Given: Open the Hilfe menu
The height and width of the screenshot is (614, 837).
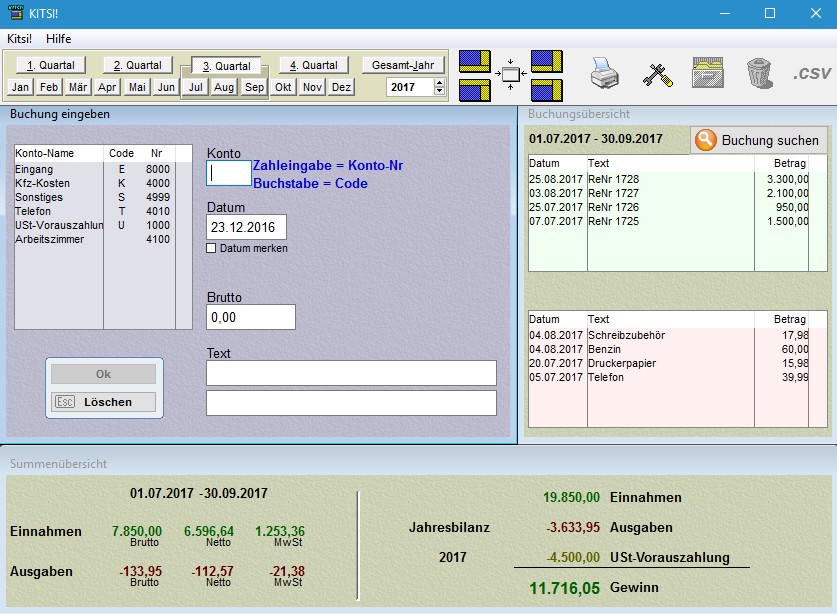Looking at the screenshot, I should coord(59,39).
